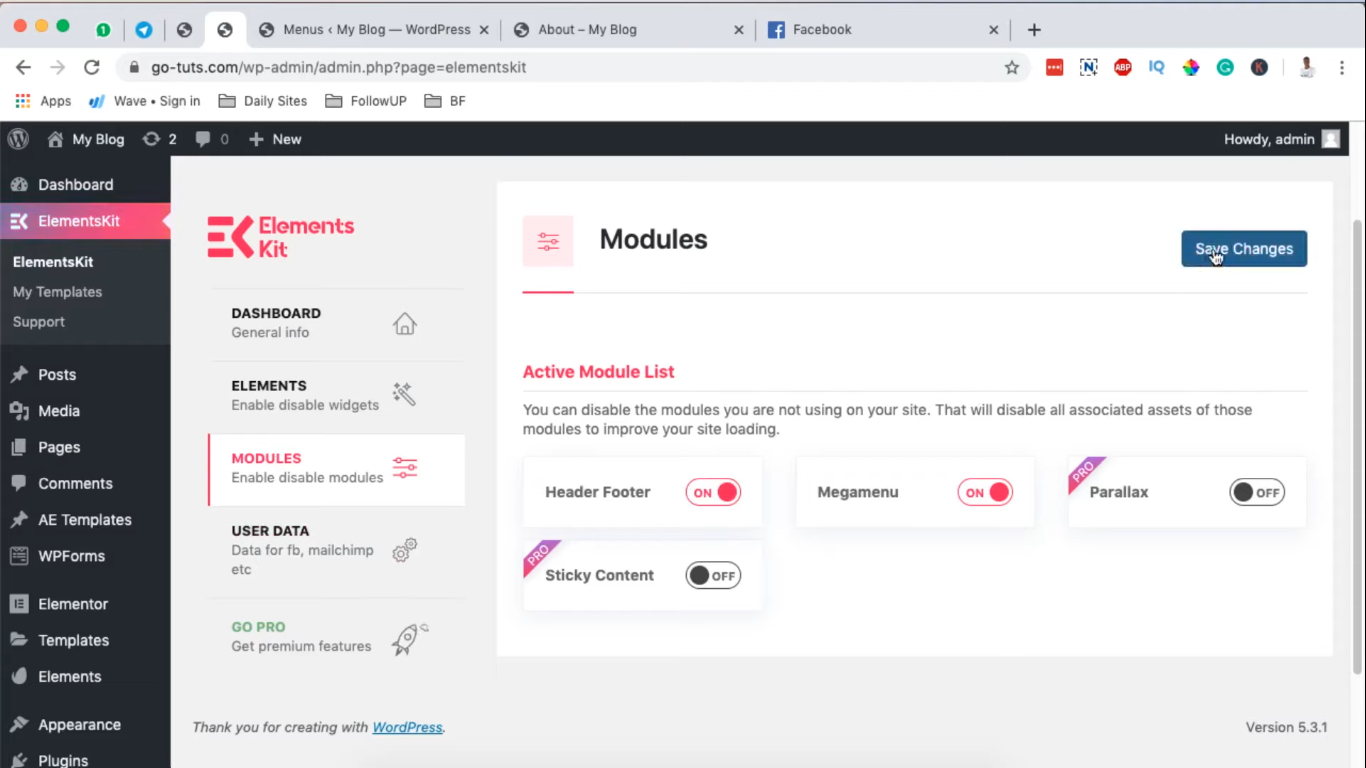Open the Apps bookmarks shortcut
The image size is (1366, 768).
[43, 101]
